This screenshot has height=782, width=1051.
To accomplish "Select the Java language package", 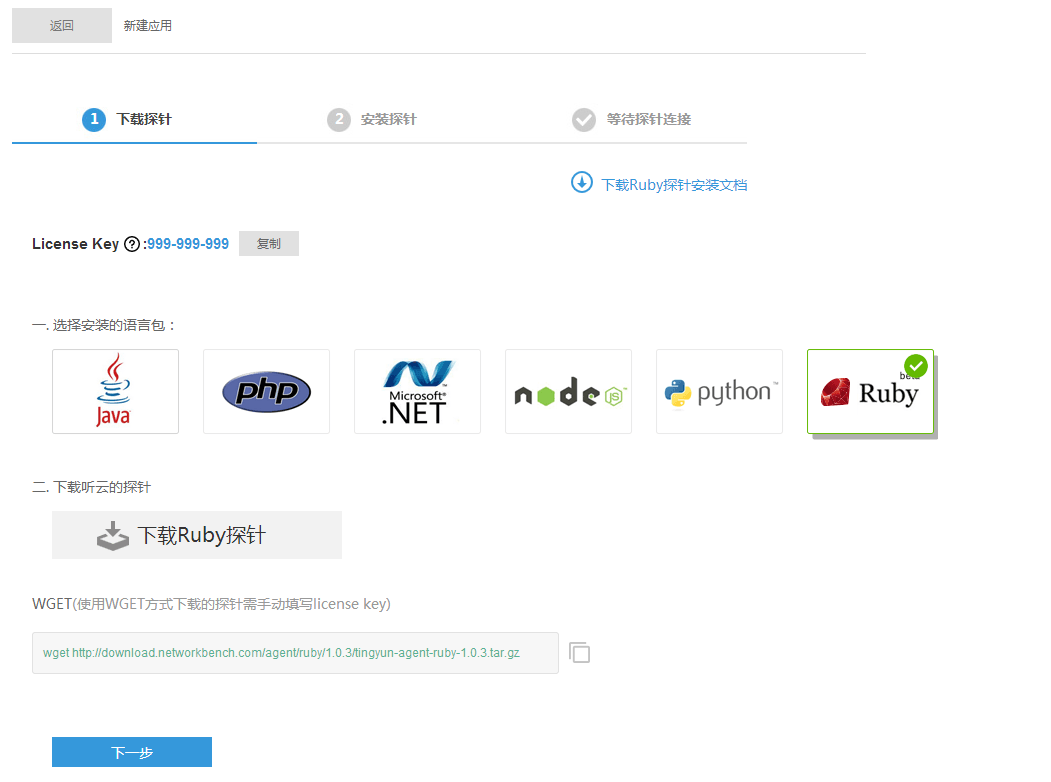I will (x=115, y=391).
